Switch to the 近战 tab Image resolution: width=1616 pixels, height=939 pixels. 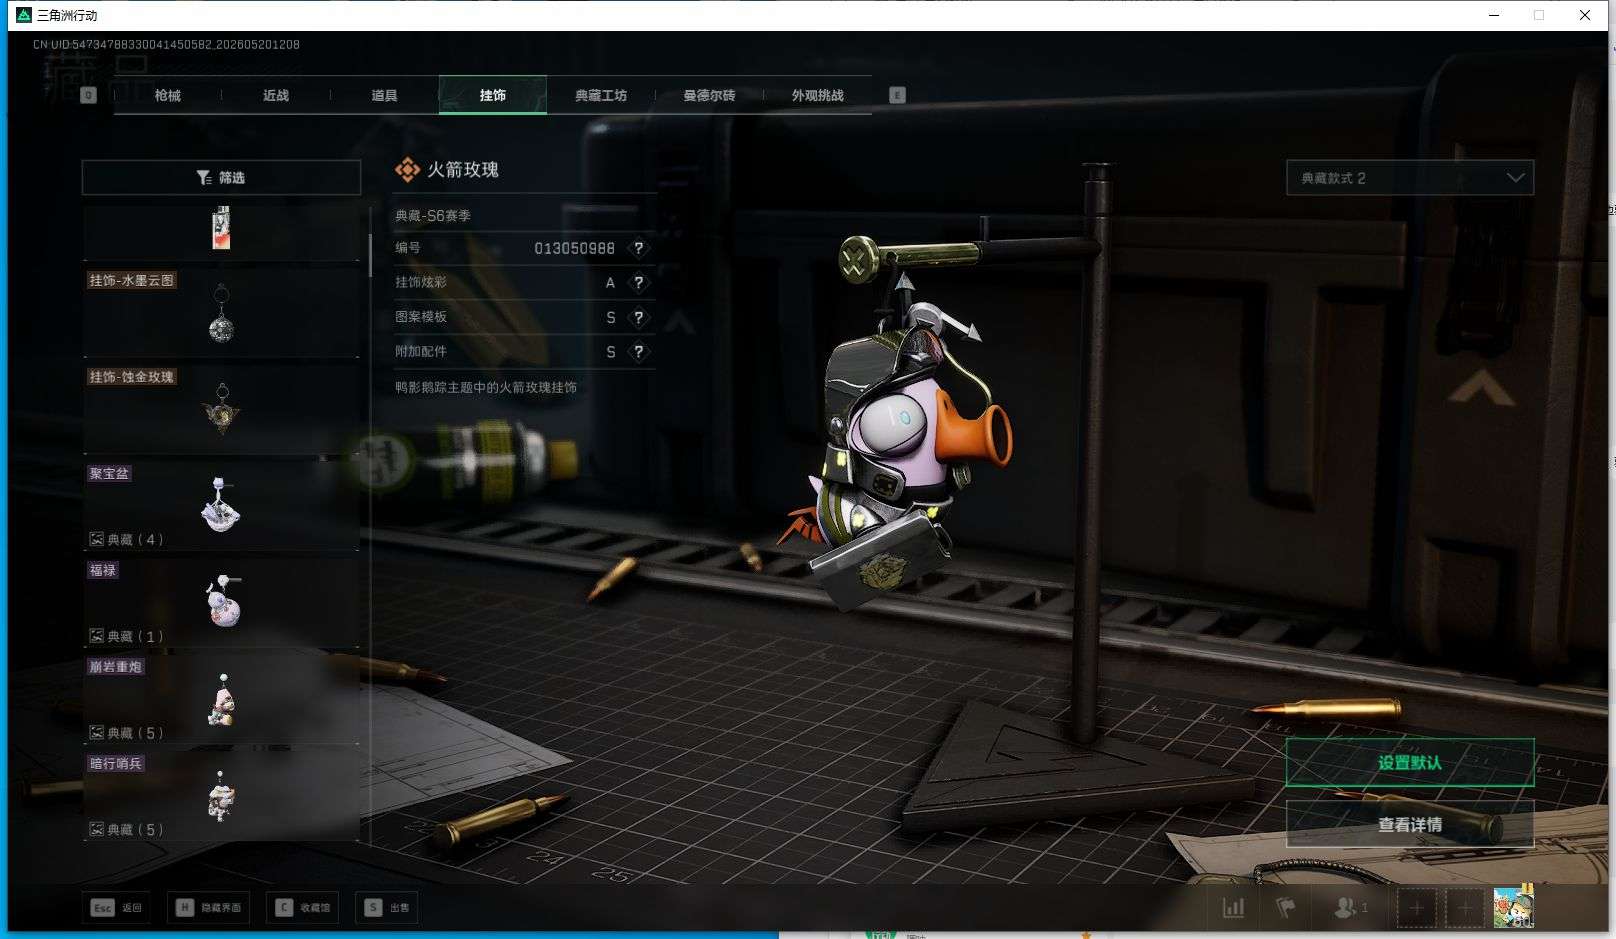pyautogui.click(x=276, y=95)
